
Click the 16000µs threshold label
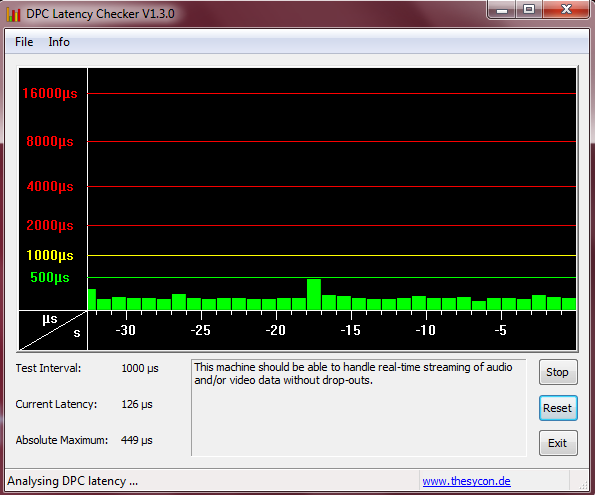pyautogui.click(x=50, y=93)
